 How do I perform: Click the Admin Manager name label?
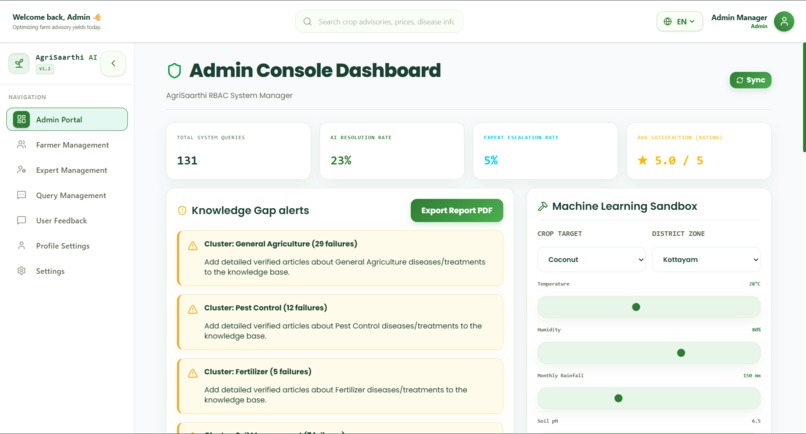point(739,17)
